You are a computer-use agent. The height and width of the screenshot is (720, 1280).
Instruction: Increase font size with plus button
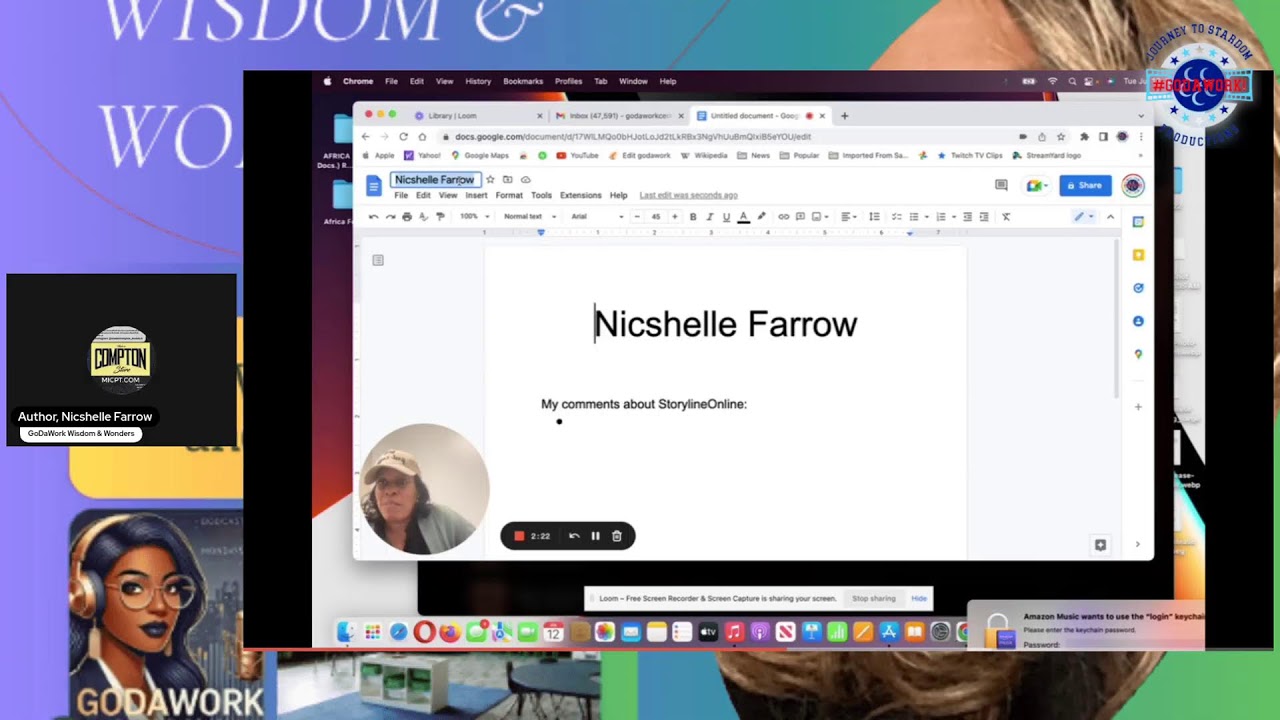point(675,217)
